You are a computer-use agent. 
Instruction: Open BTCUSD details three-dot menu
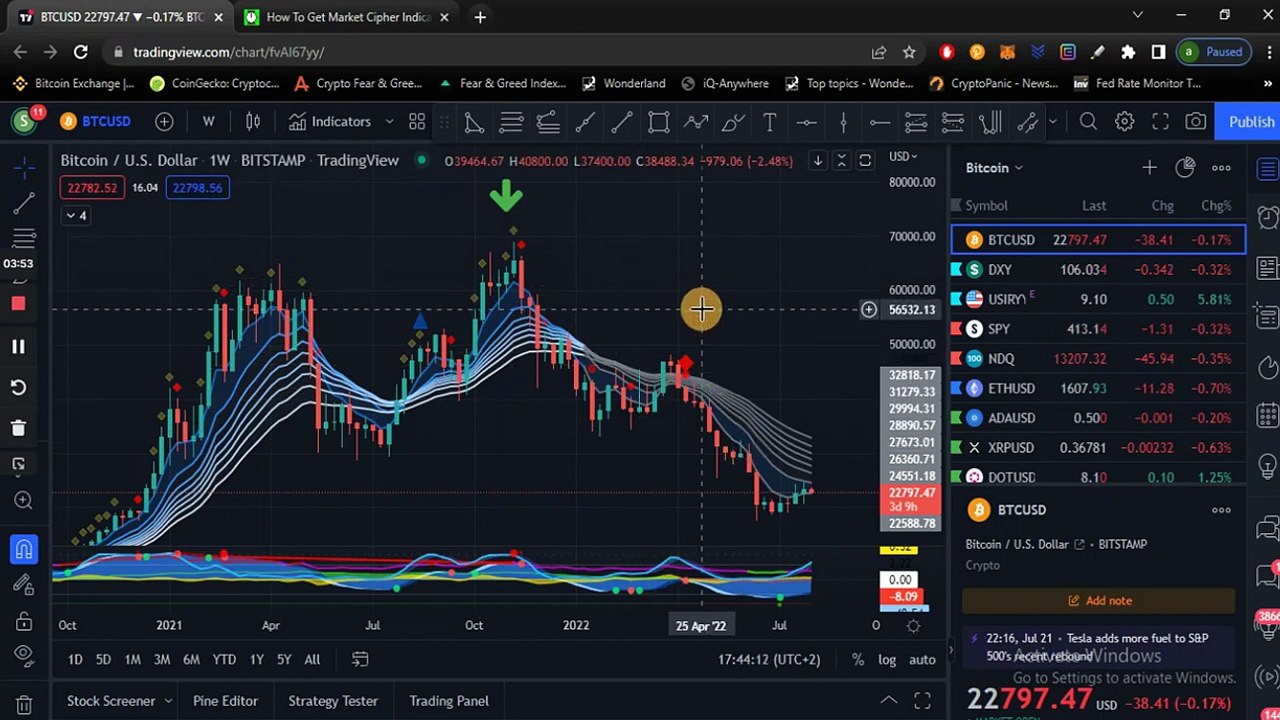tap(1221, 510)
